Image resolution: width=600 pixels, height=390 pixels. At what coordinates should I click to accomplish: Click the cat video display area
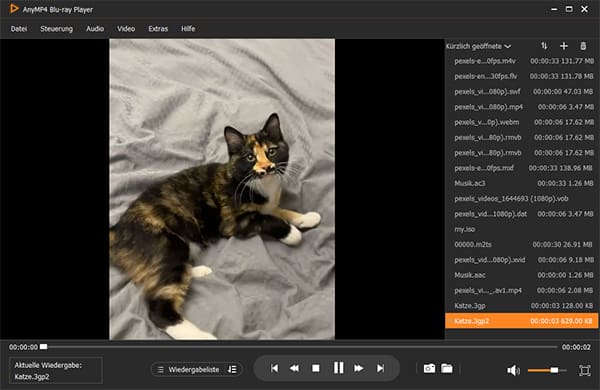coord(222,189)
